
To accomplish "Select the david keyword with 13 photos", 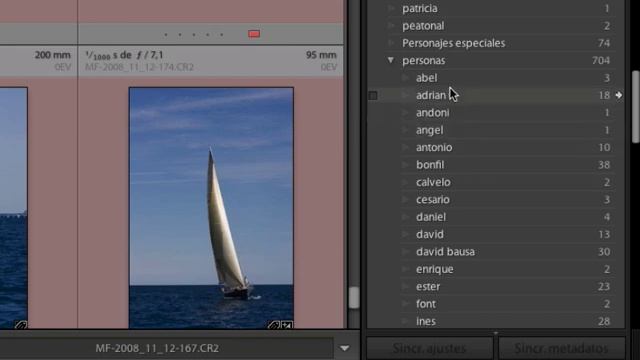I will pyautogui.click(x=430, y=234).
